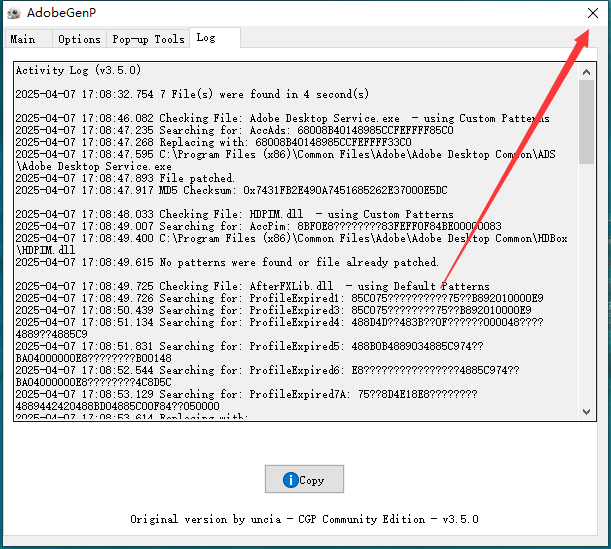Click the AdobeGenP title bar app icon
This screenshot has width=611, height=549.
tap(14, 13)
